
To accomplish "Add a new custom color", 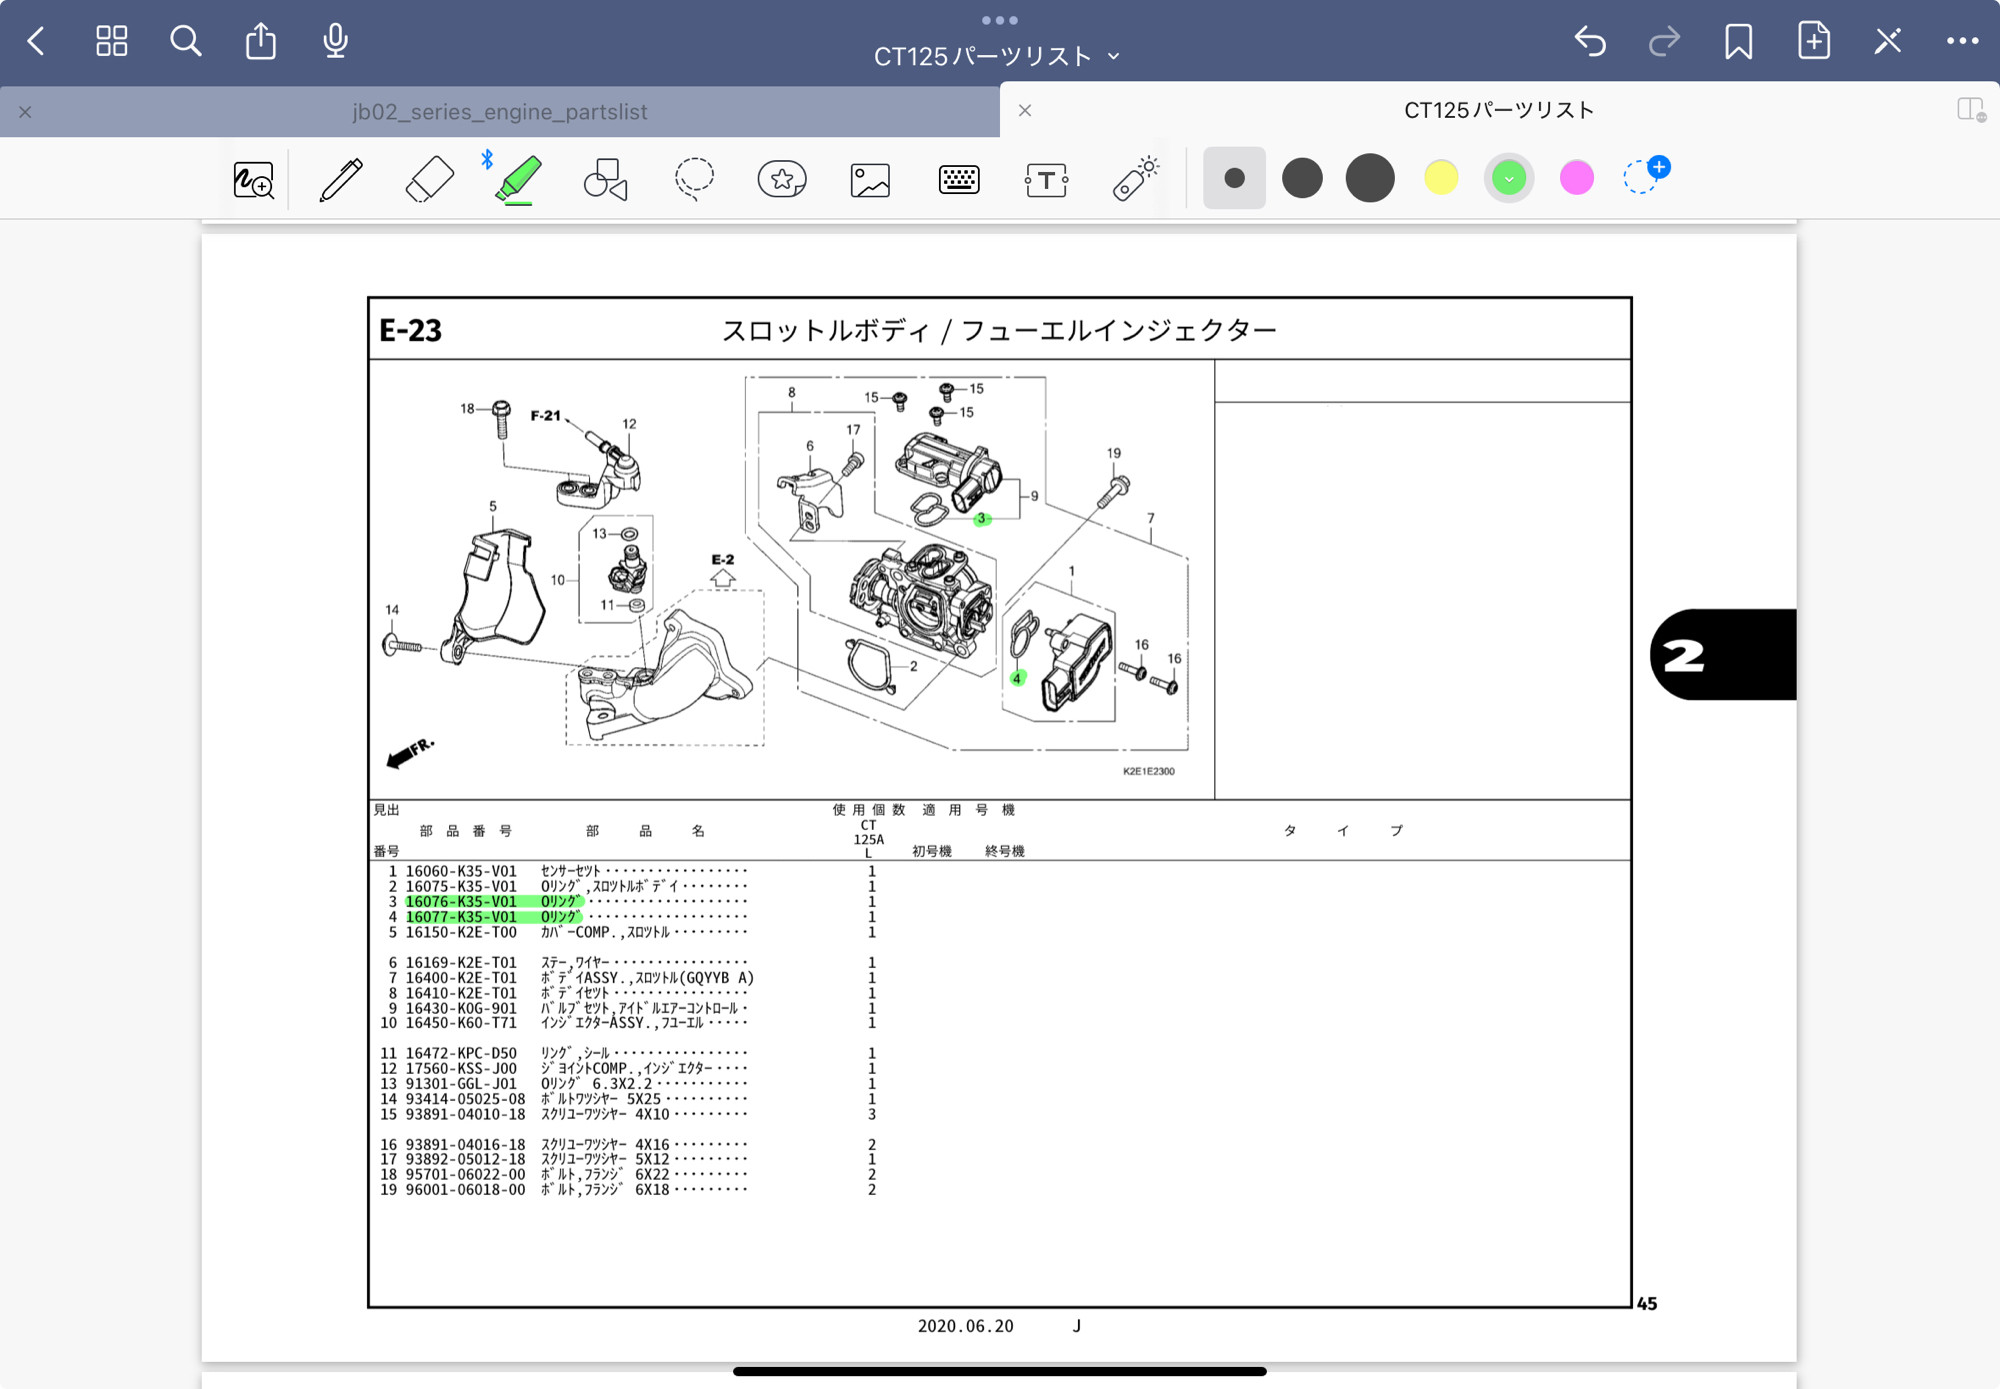I will coord(1645,175).
